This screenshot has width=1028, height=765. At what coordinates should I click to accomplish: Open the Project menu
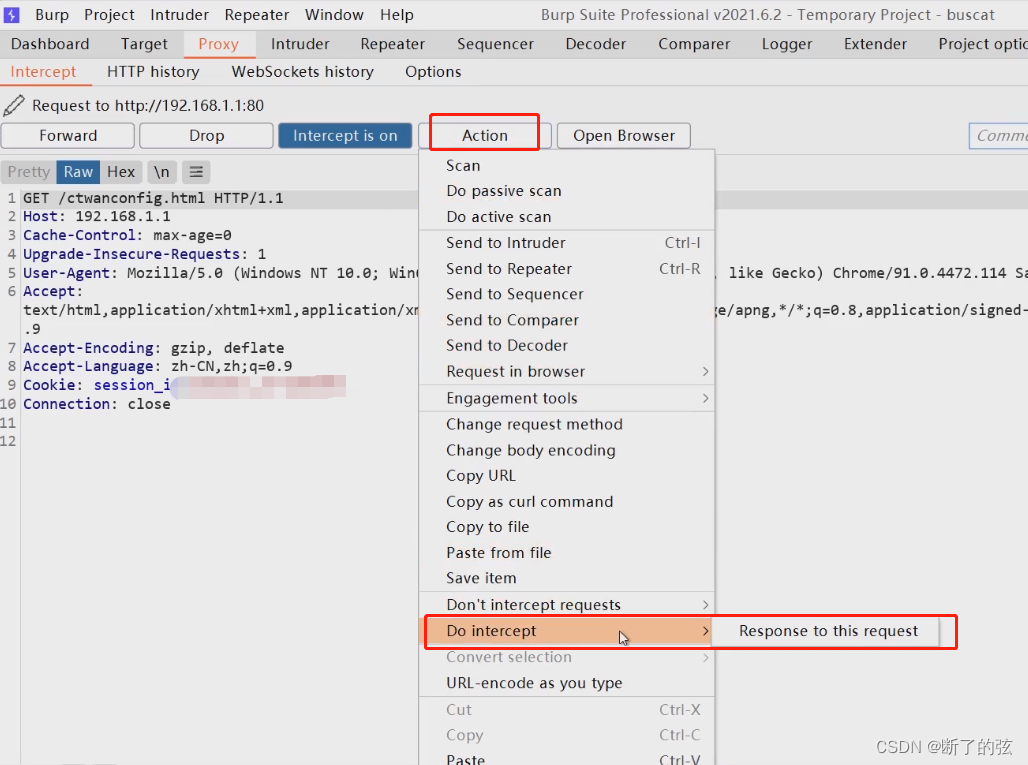tap(109, 14)
